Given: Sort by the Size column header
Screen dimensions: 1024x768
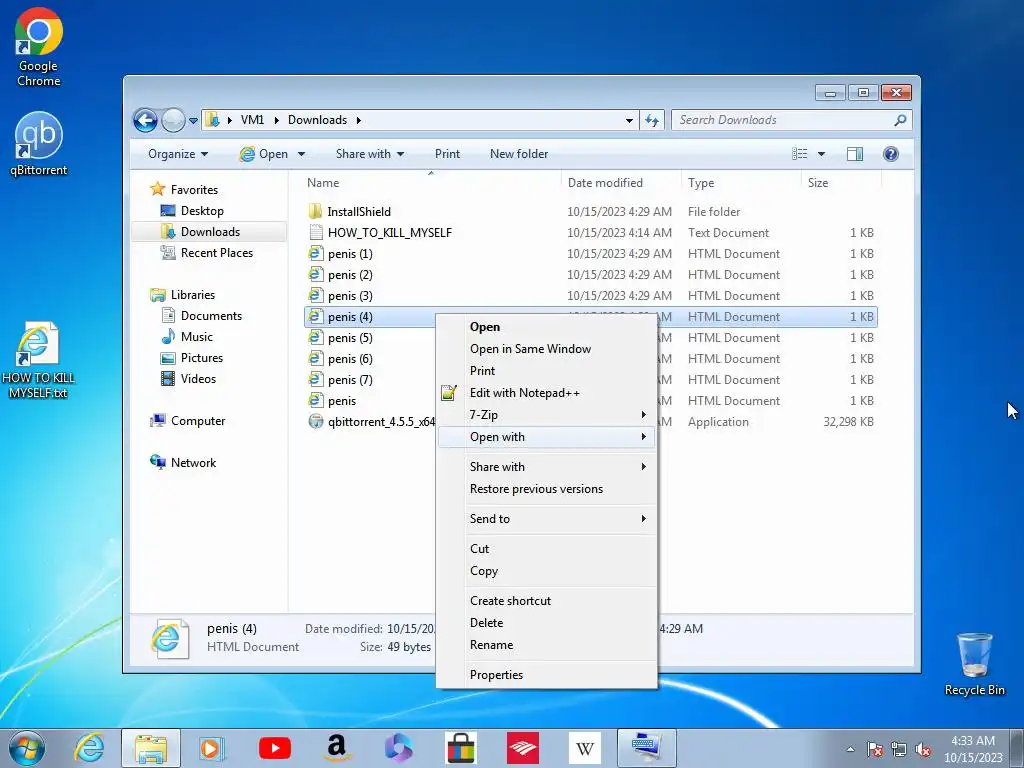Looking at the screenshot, I should tap(841, 183).
